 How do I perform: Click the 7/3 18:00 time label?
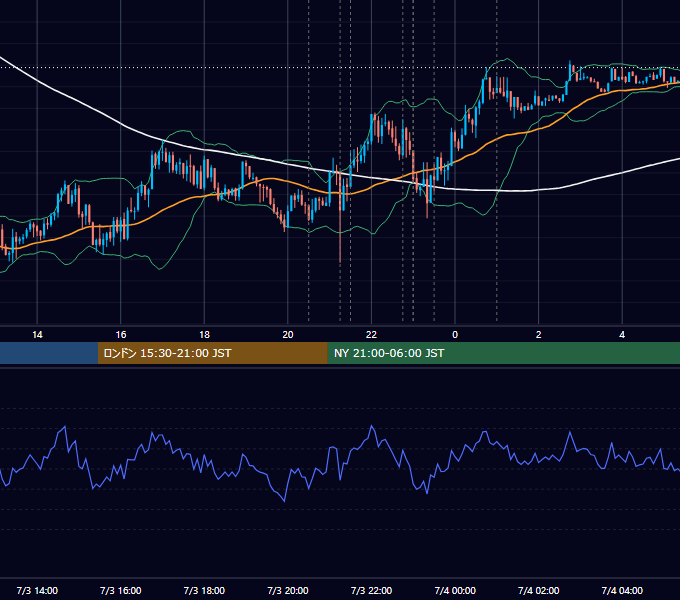pos(204,590)
